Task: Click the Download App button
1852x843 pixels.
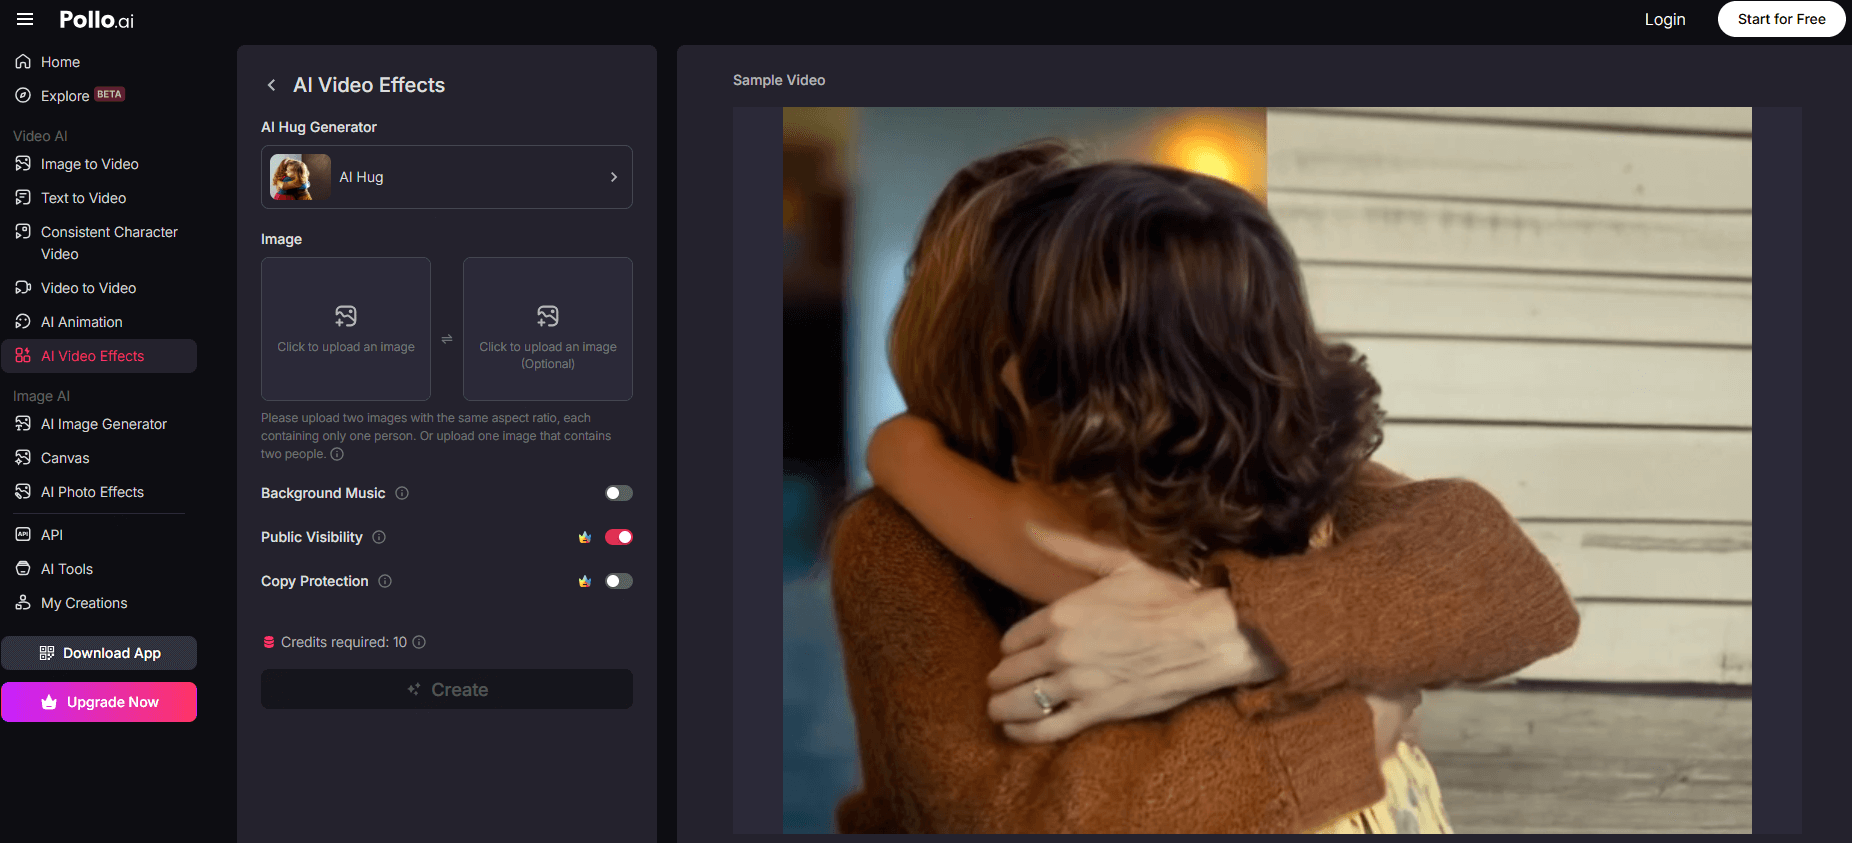Action: [x=99, y=653]
